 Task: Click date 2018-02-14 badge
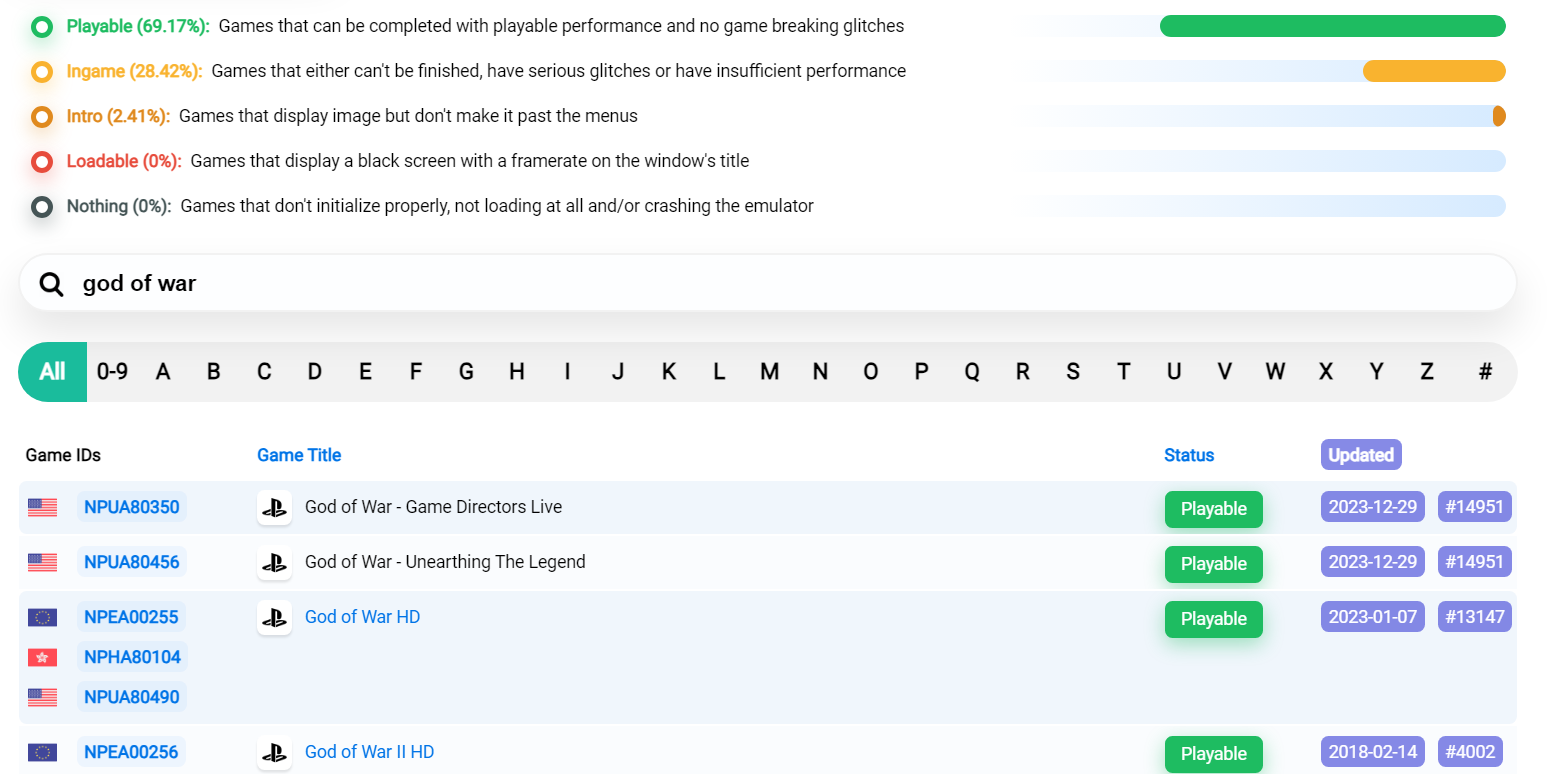point(1373,752)
